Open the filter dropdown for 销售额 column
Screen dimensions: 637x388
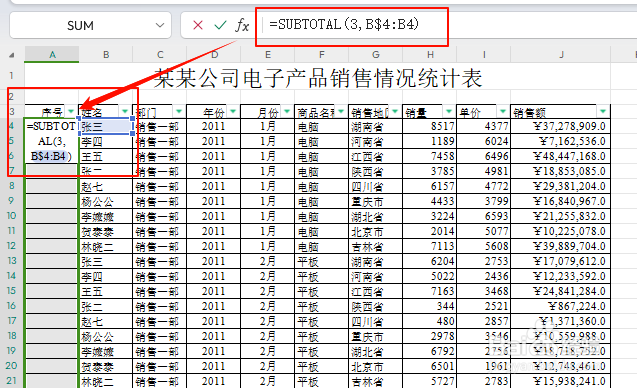point(603,111)
